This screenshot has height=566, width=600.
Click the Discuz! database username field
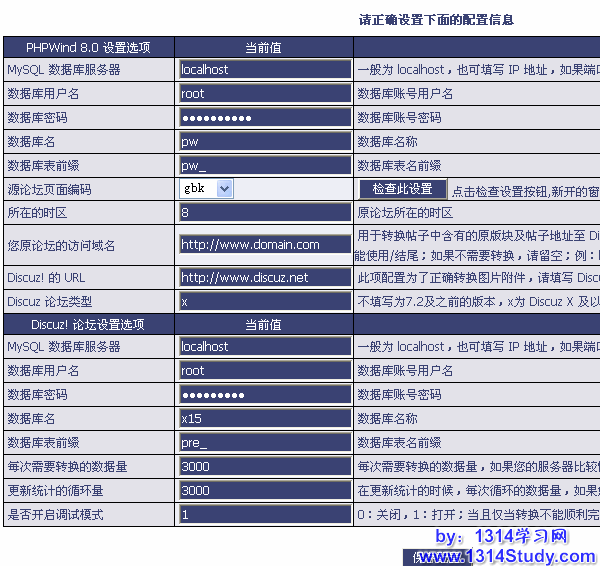(264, 371)
